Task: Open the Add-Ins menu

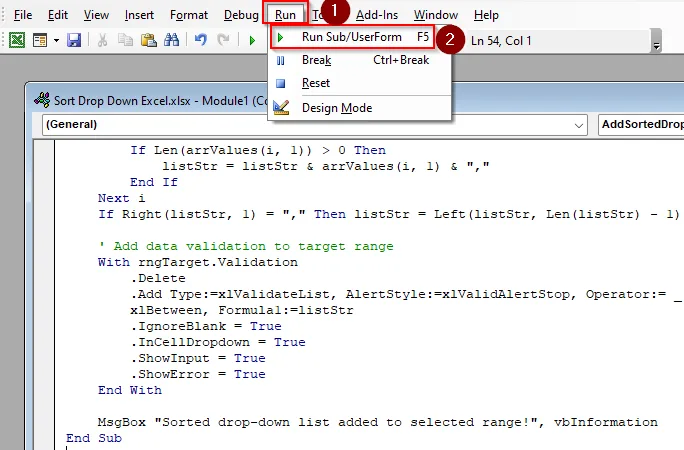Action: coord(377,15)
